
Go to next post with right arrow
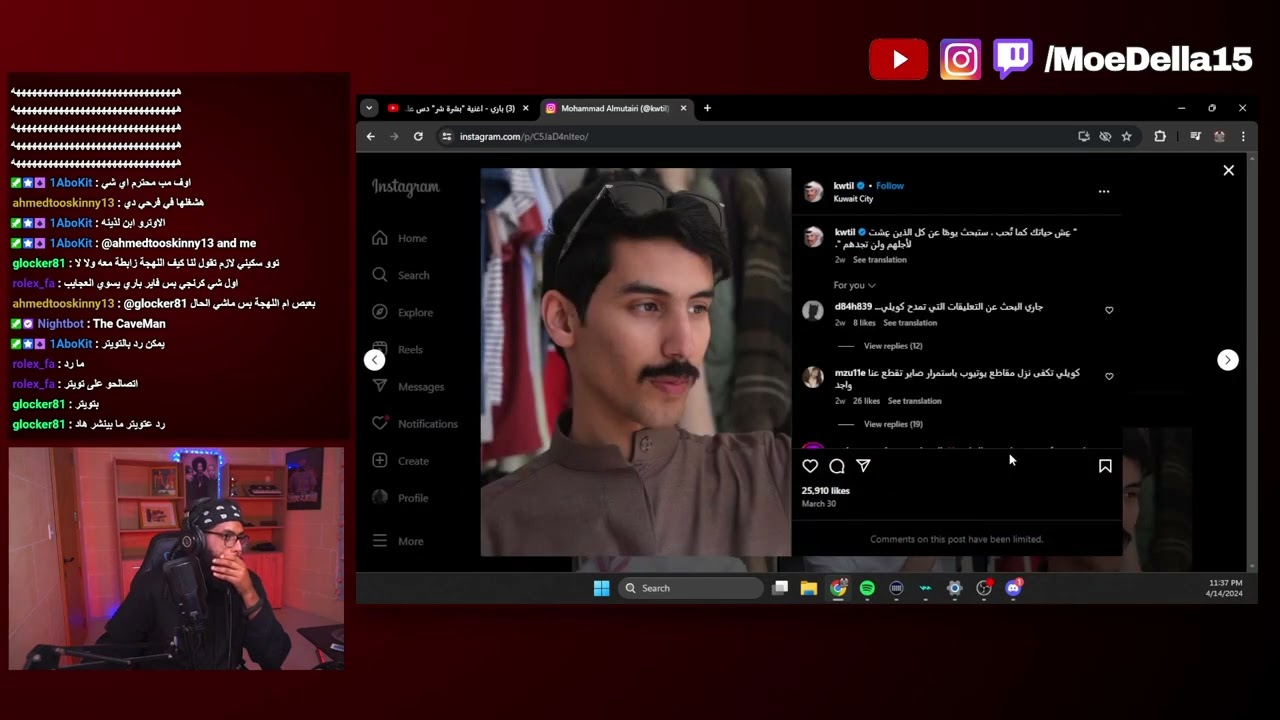click(x=1228, y=360)
